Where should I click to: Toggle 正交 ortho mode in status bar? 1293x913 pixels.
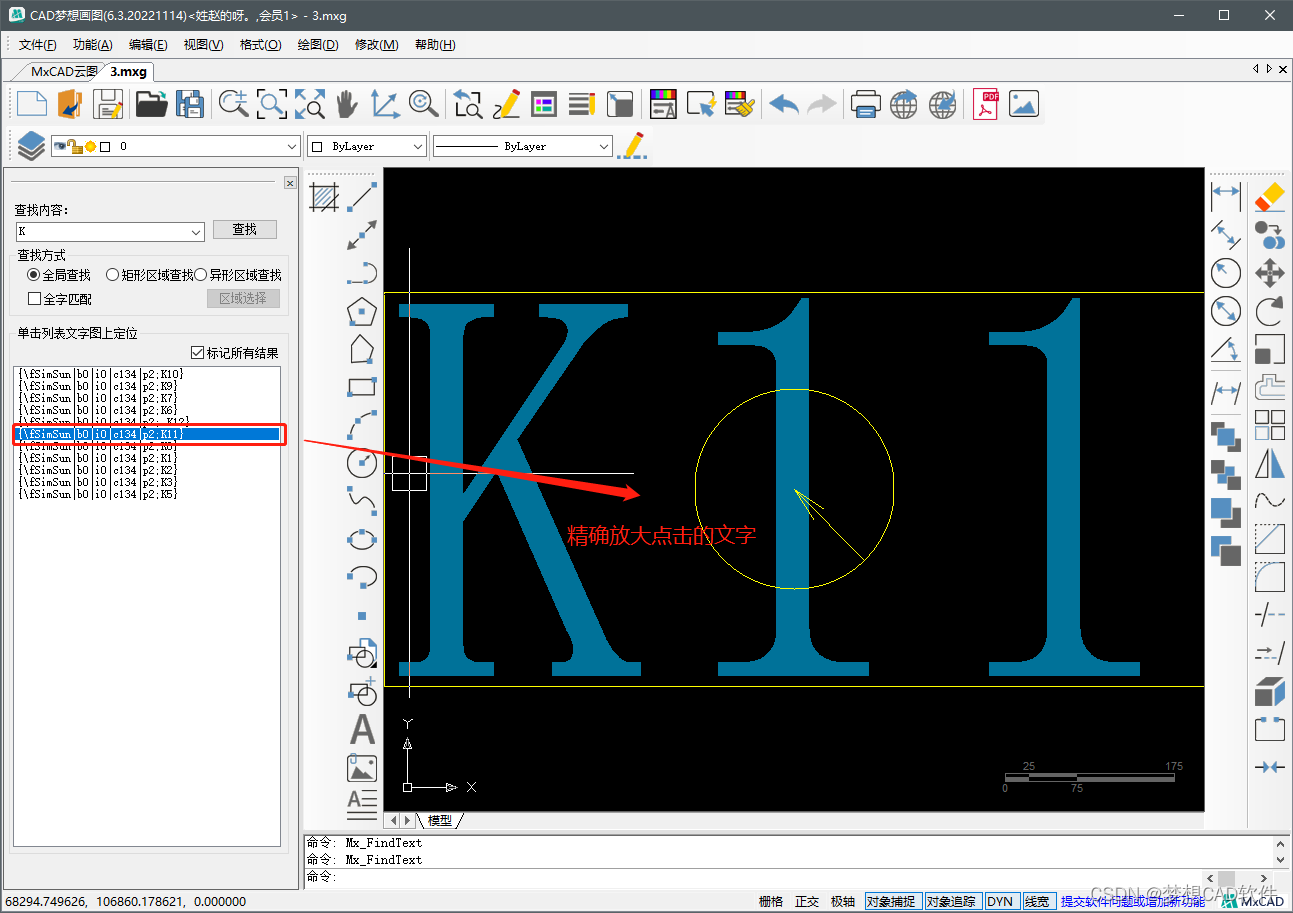point(807,901)
